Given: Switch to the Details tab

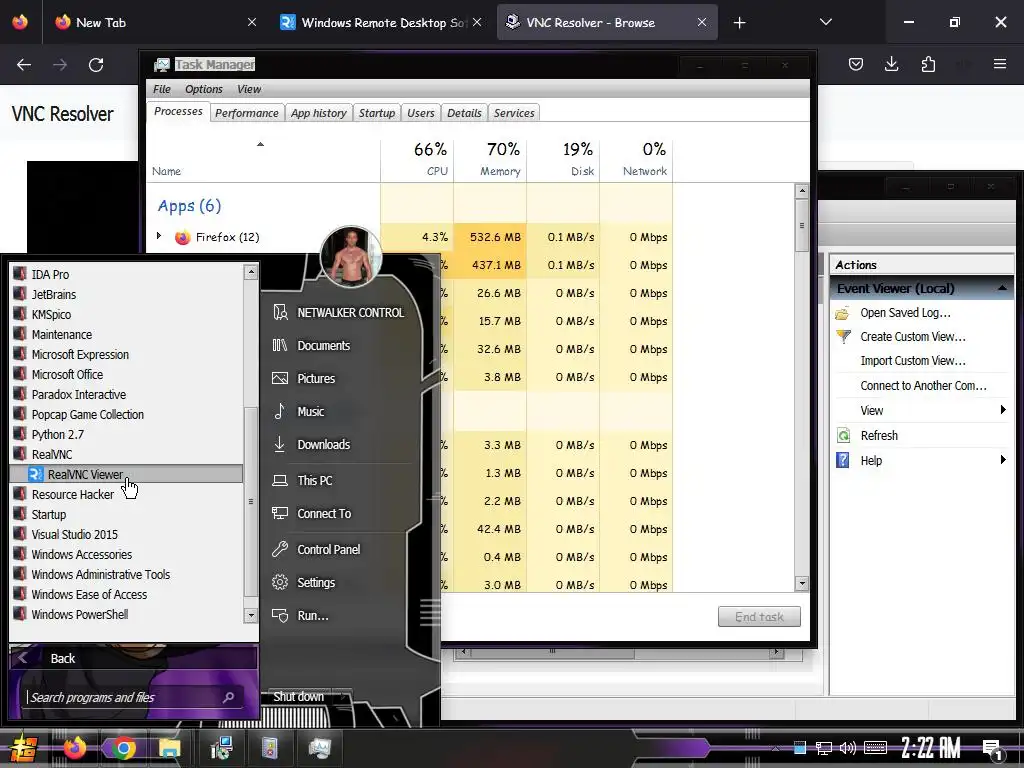Looking at the screenshot, I should point(464,113).
